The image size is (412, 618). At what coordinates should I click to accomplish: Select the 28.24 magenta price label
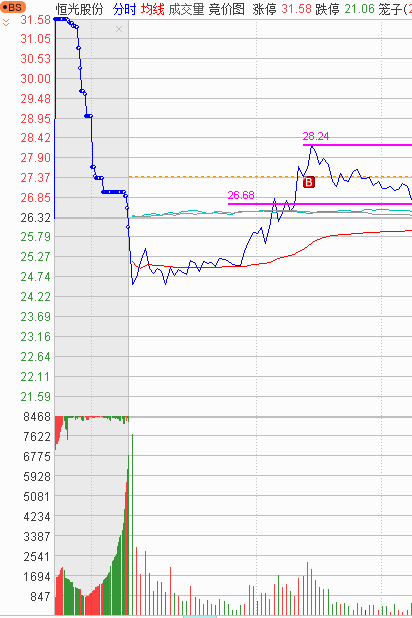tap(315, 136)
